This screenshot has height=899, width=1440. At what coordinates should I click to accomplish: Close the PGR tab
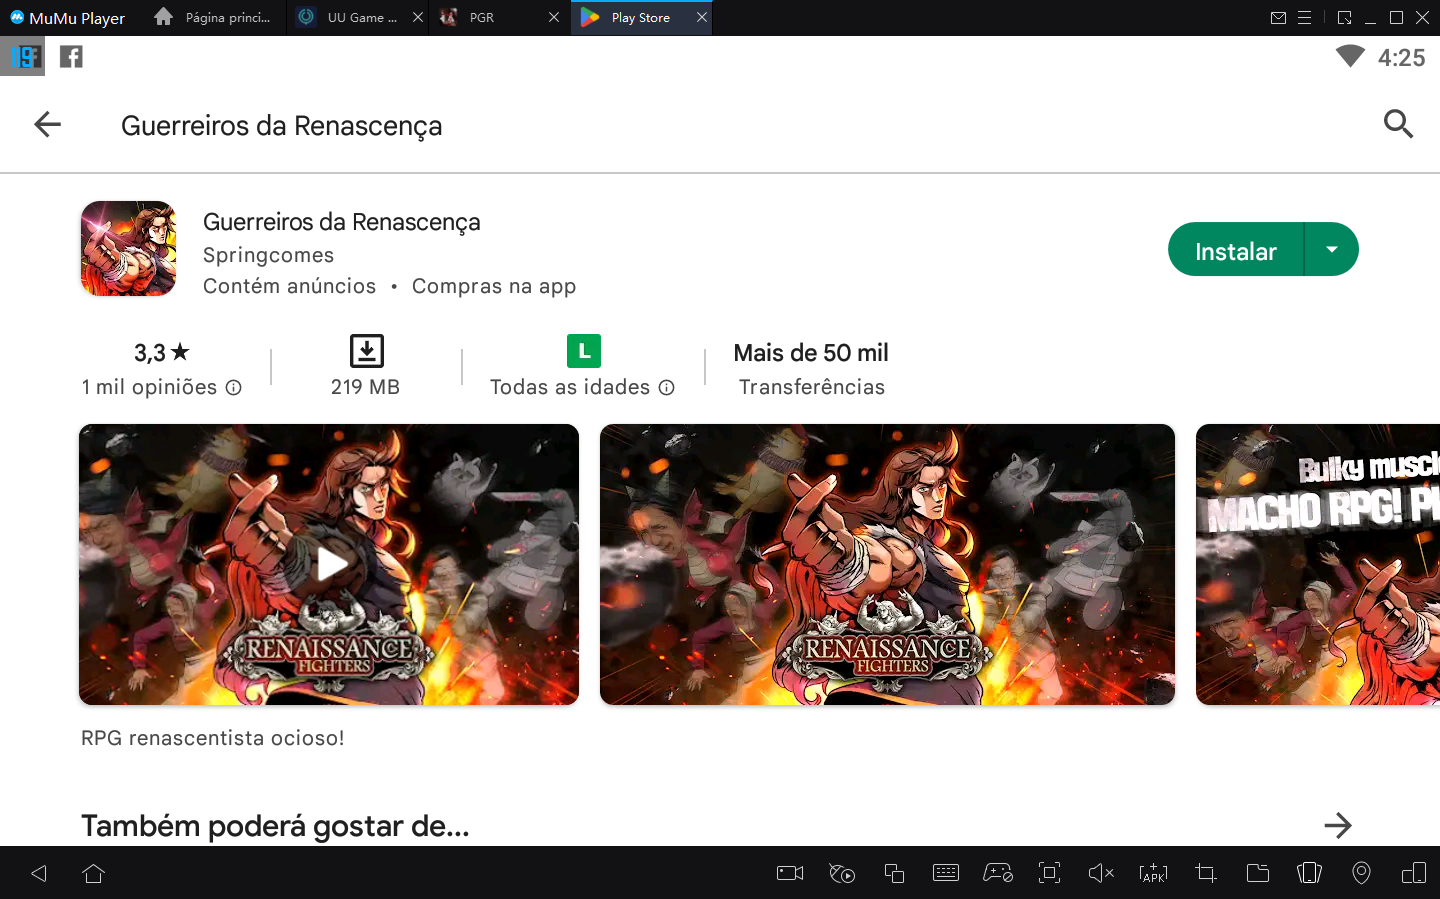[554, 18]
